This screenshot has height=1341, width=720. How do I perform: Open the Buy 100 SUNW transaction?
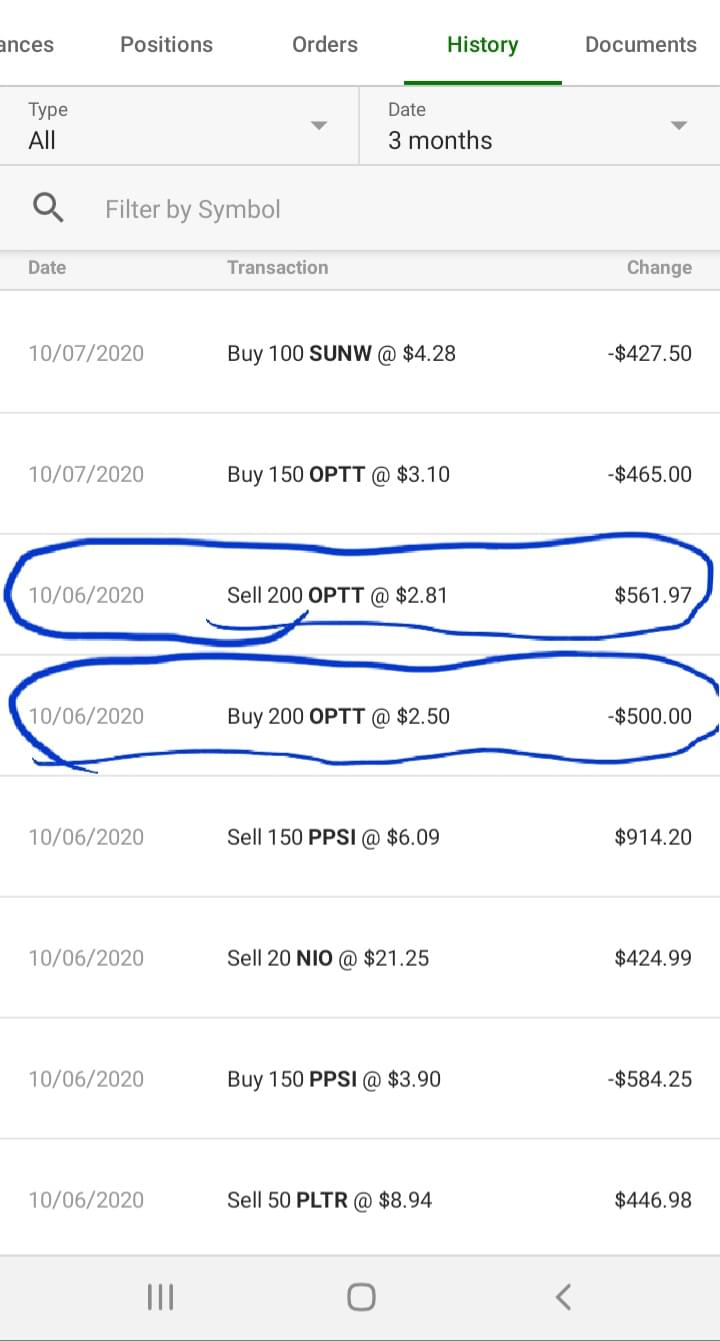click(x=360, y=353)
